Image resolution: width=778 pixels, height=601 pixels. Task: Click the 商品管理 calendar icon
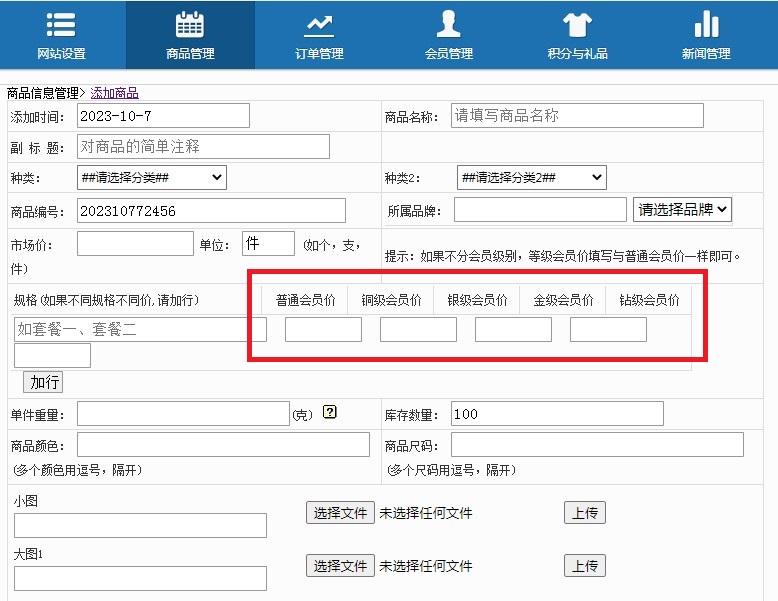190,24
